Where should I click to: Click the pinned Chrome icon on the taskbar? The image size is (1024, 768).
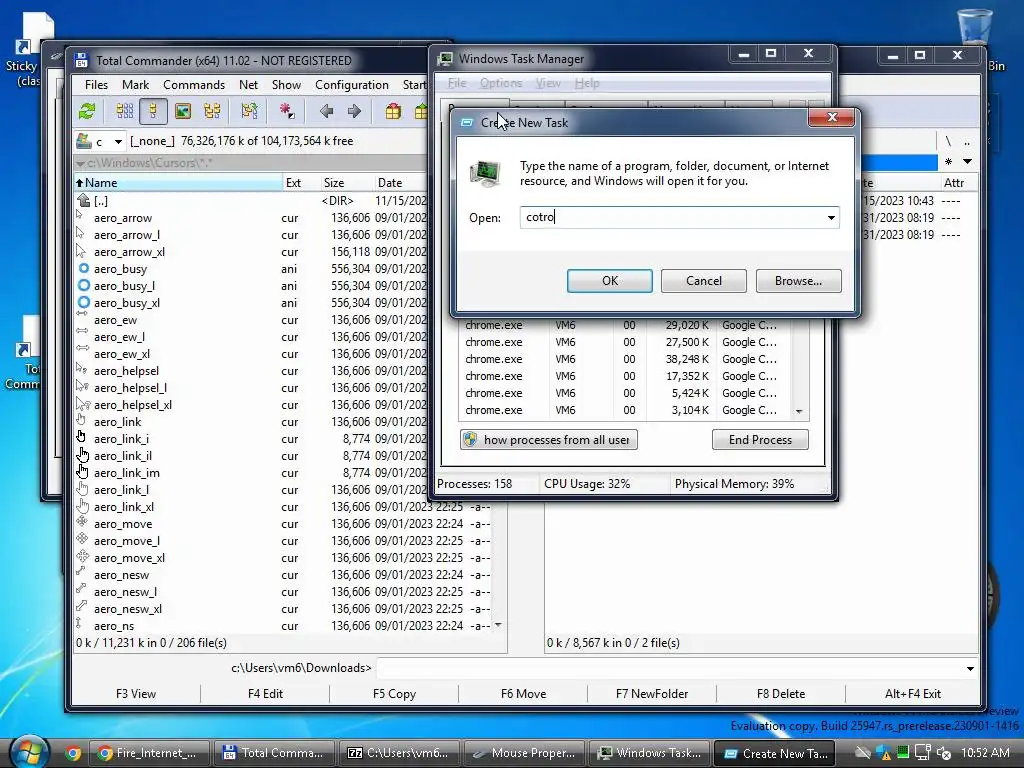72,753
